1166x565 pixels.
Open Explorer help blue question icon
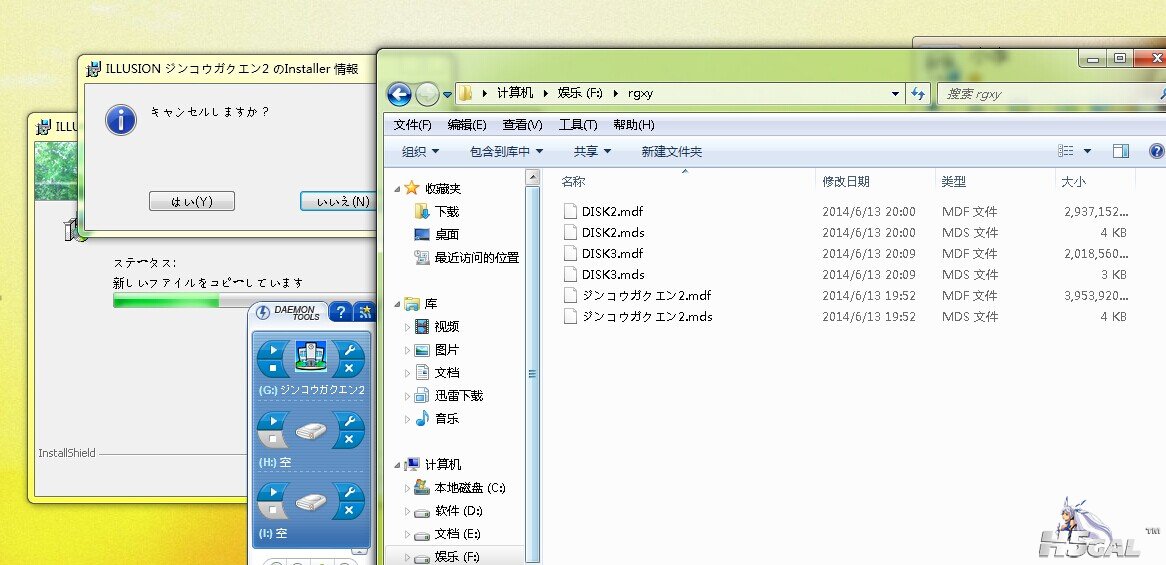(x=1156, y=151)
